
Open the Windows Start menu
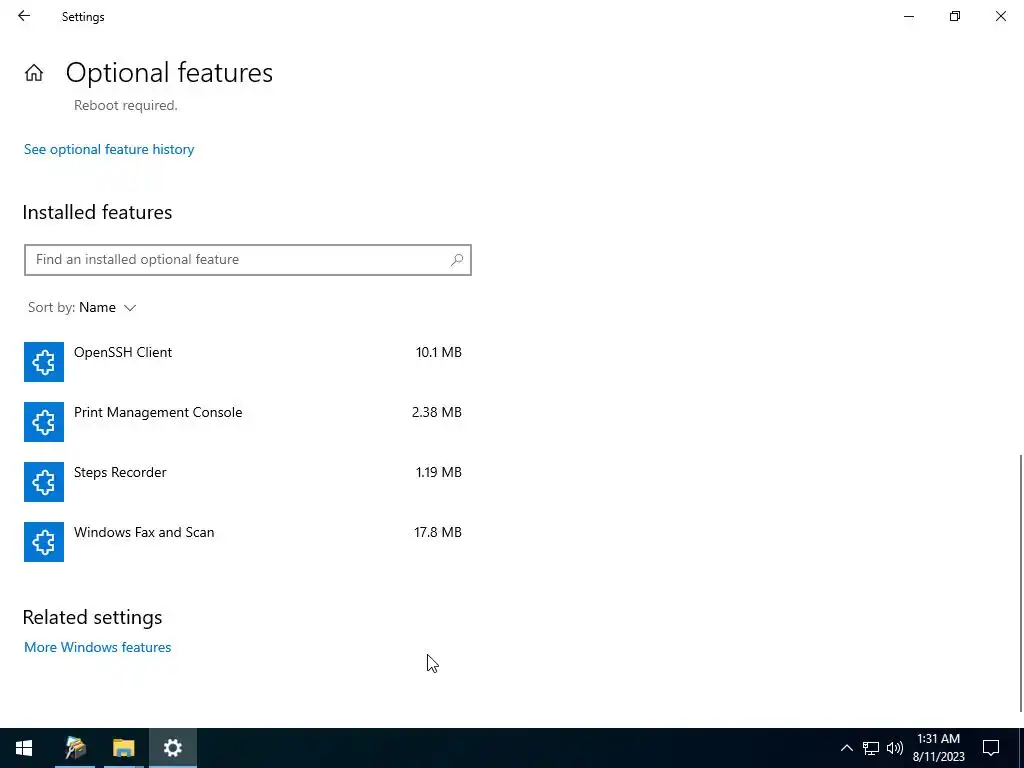coord(24,748)
